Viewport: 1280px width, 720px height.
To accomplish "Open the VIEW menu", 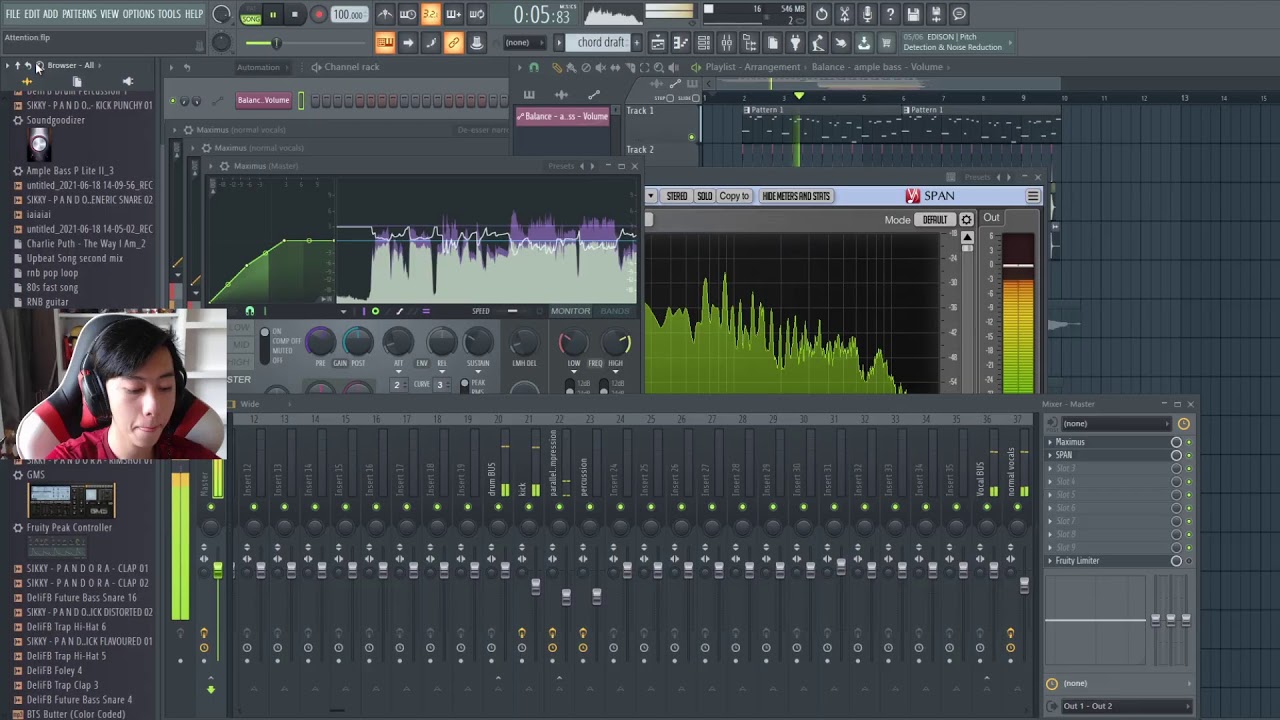I will click(x=109, y=14).
